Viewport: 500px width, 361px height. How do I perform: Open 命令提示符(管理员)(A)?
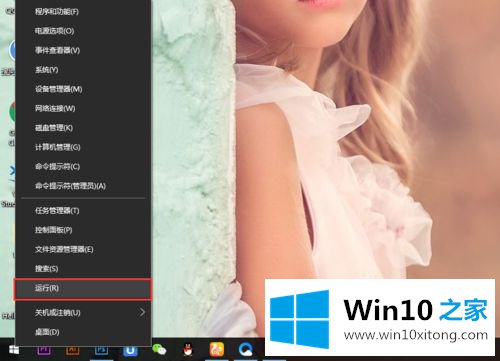pos(83,186)
